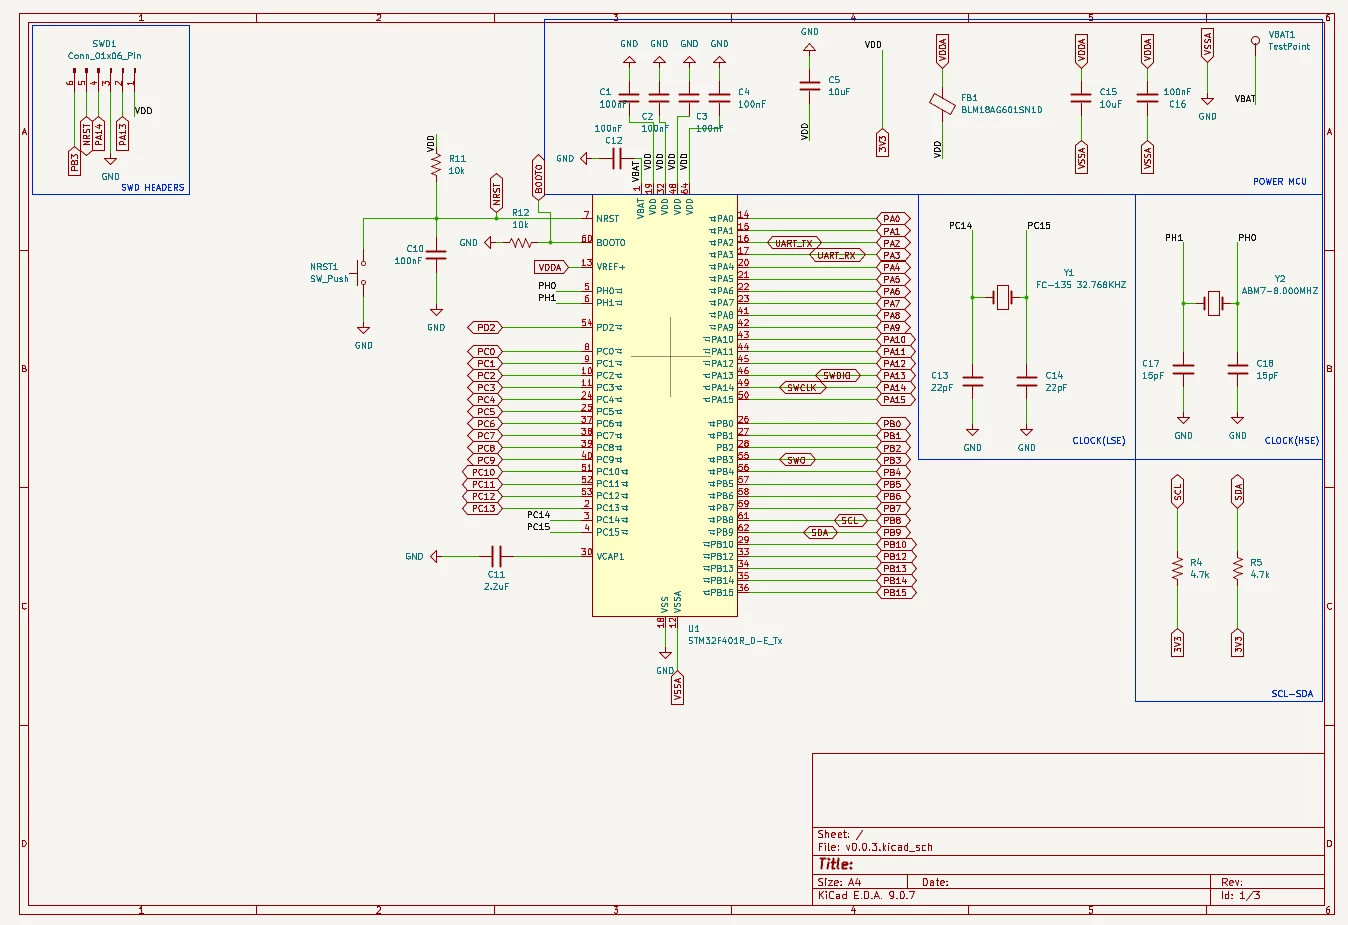Viewport: 1348px width, 925px height.
Task: Select the PC13 global label
Action: point(483,509)
